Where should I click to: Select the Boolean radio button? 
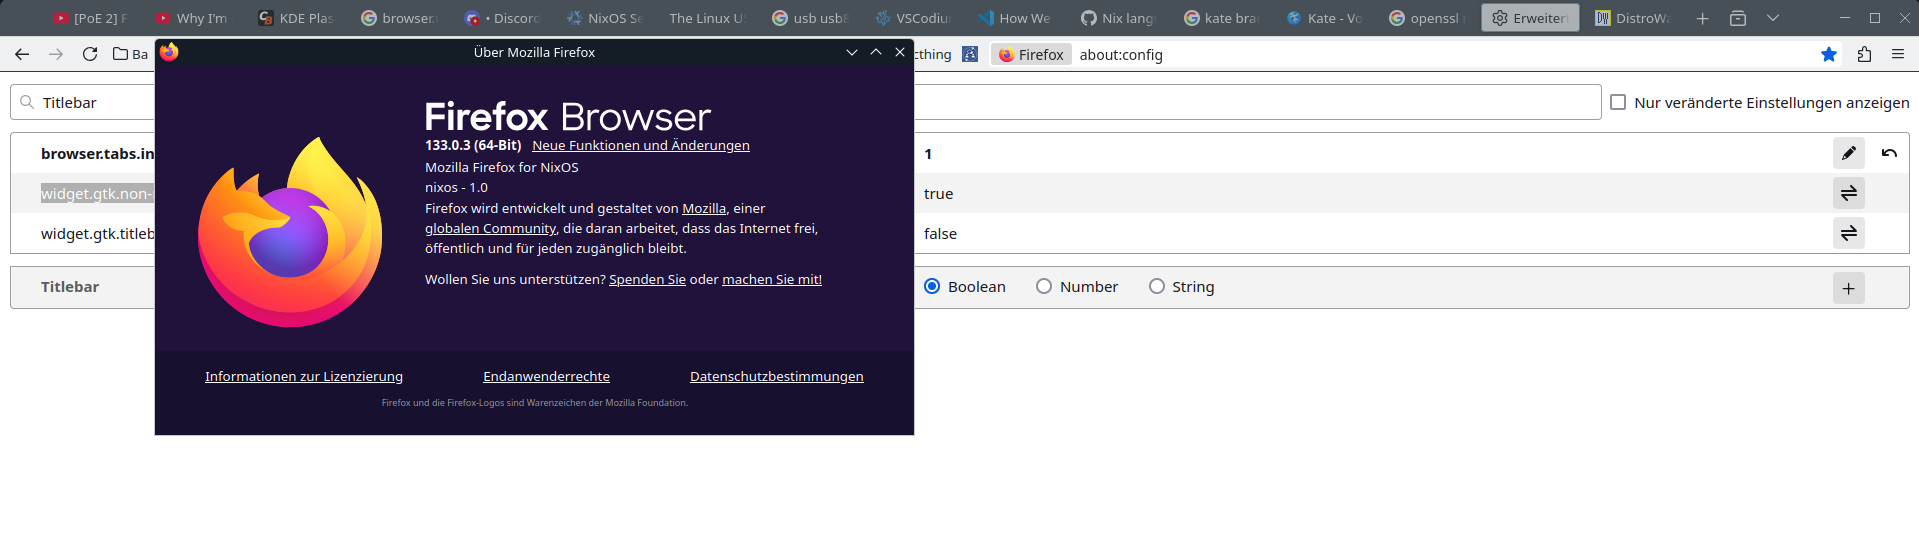pos(932,286)
